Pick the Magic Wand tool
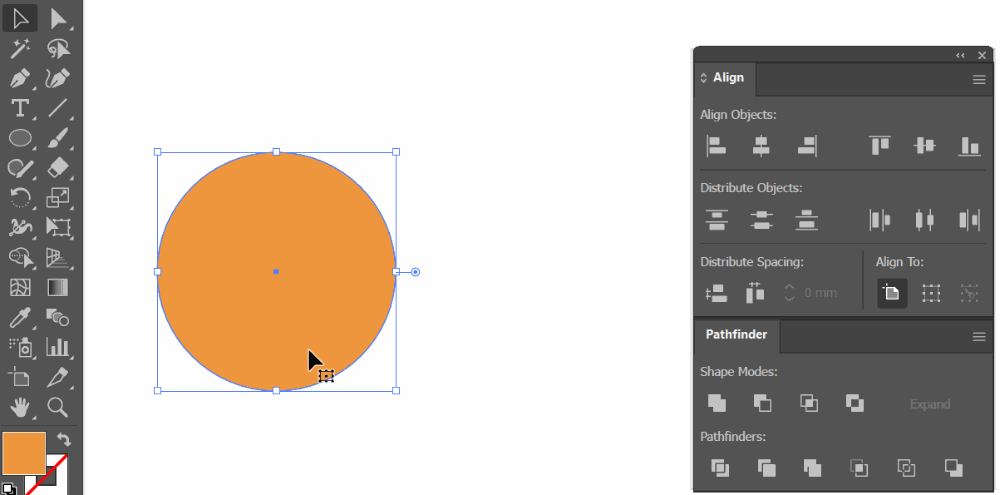 coord(20,48)
